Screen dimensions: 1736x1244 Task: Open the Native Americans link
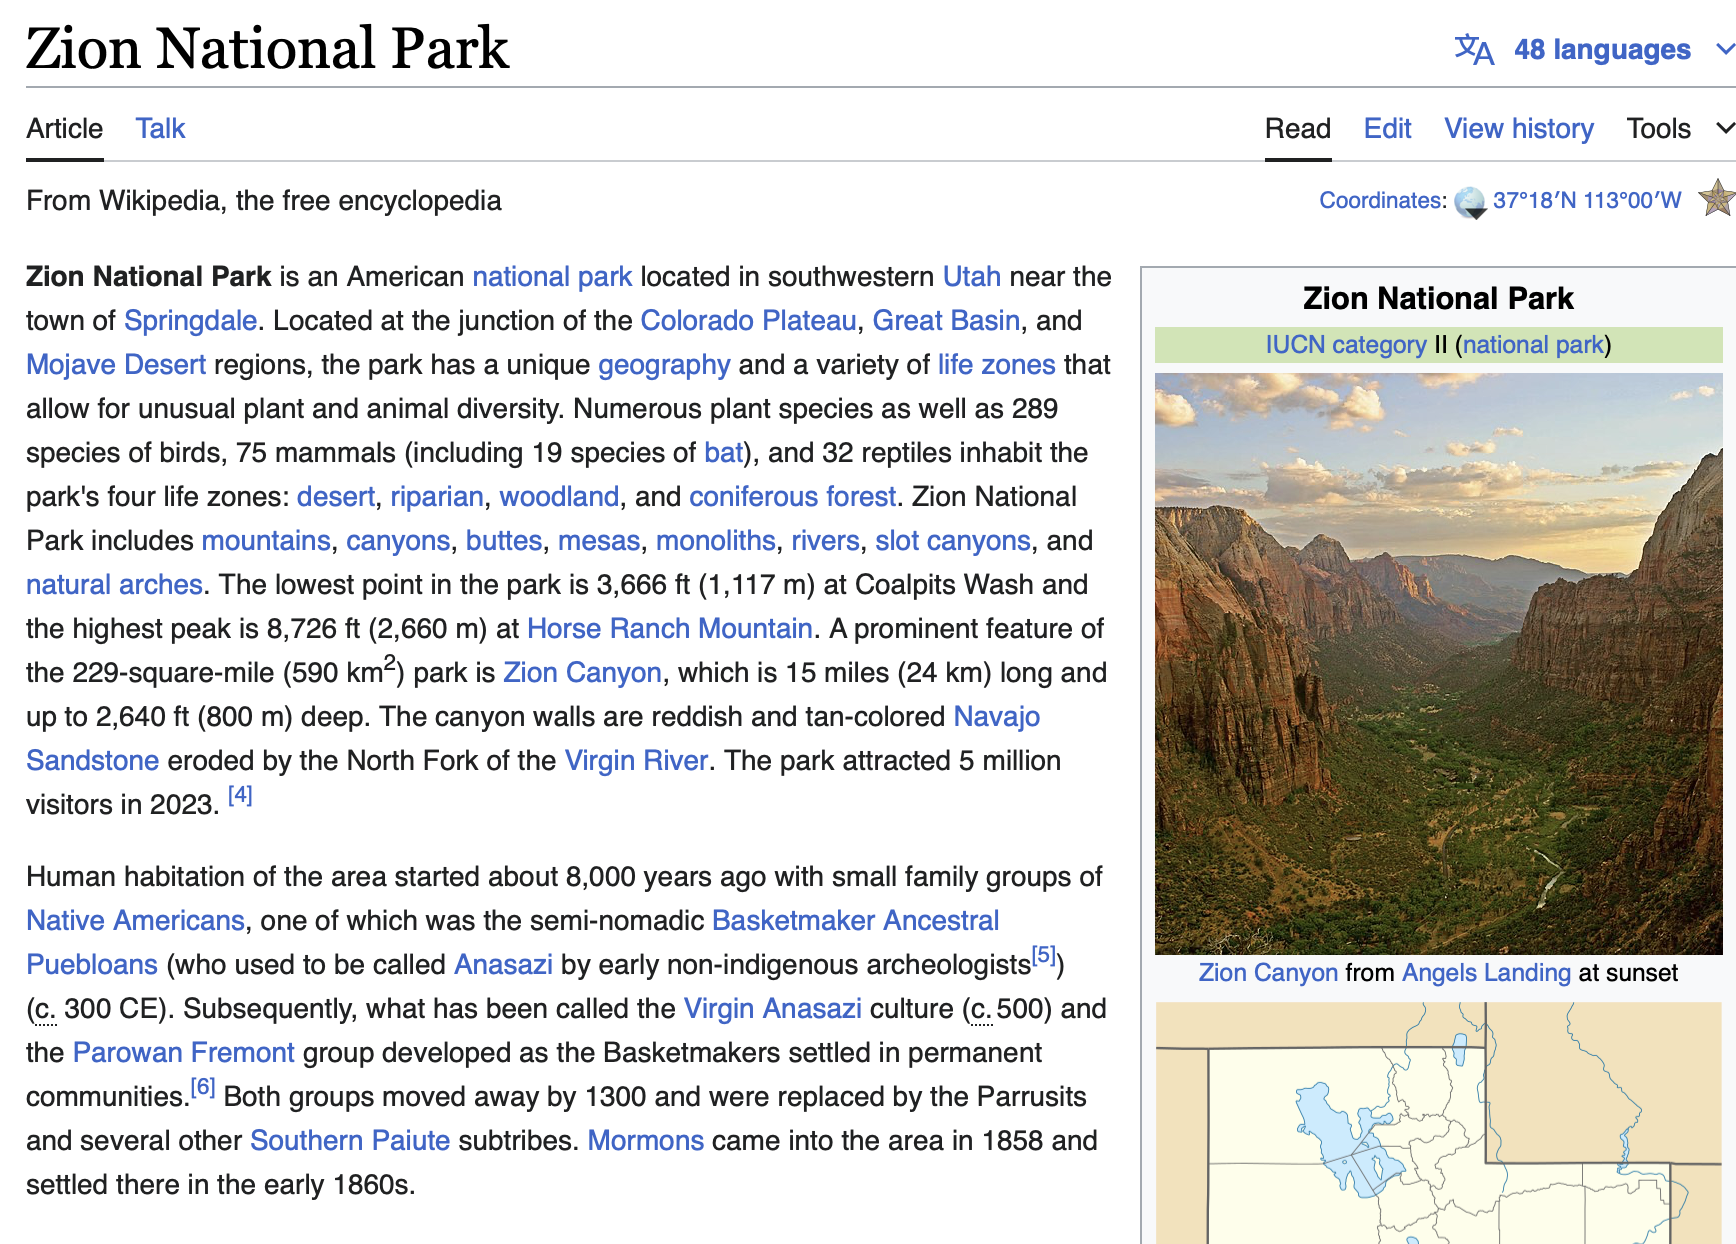[135, 920]
